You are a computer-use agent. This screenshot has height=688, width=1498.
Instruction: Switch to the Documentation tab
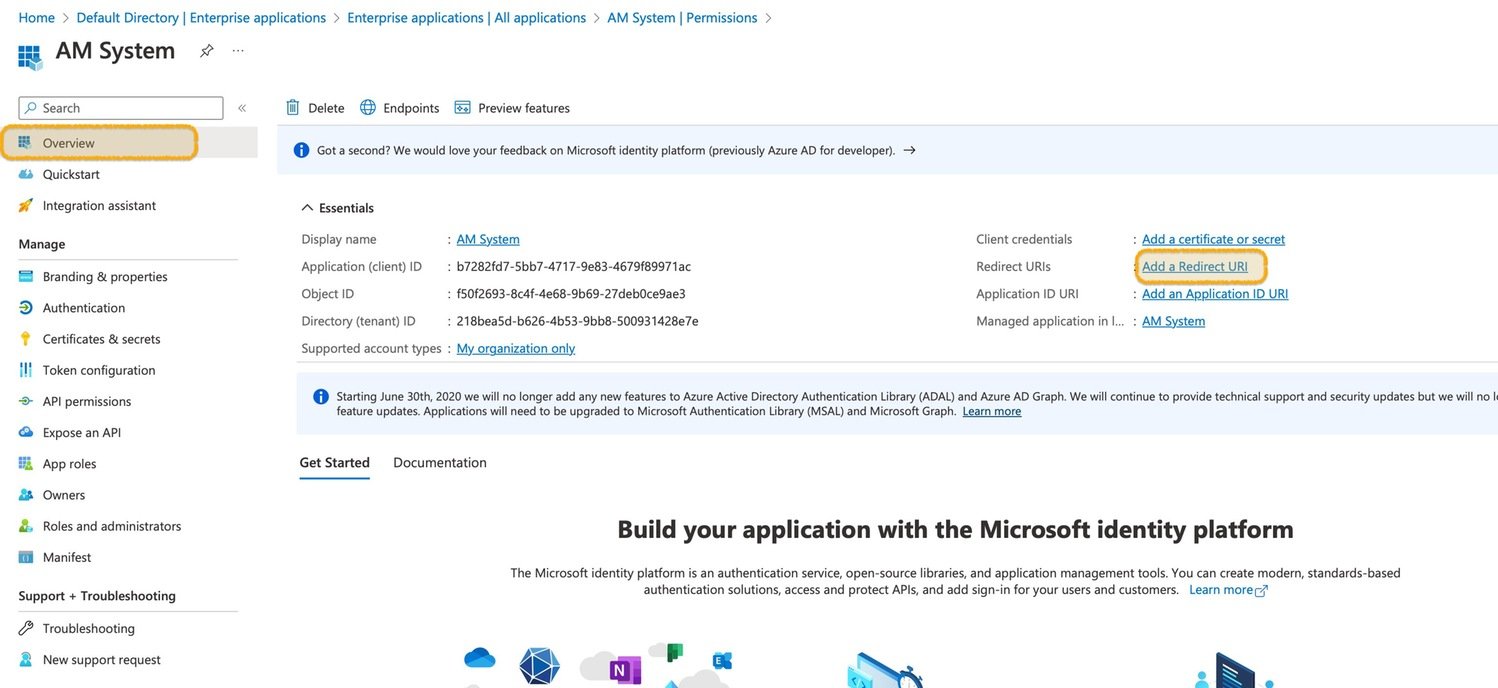tap(440, 463)
